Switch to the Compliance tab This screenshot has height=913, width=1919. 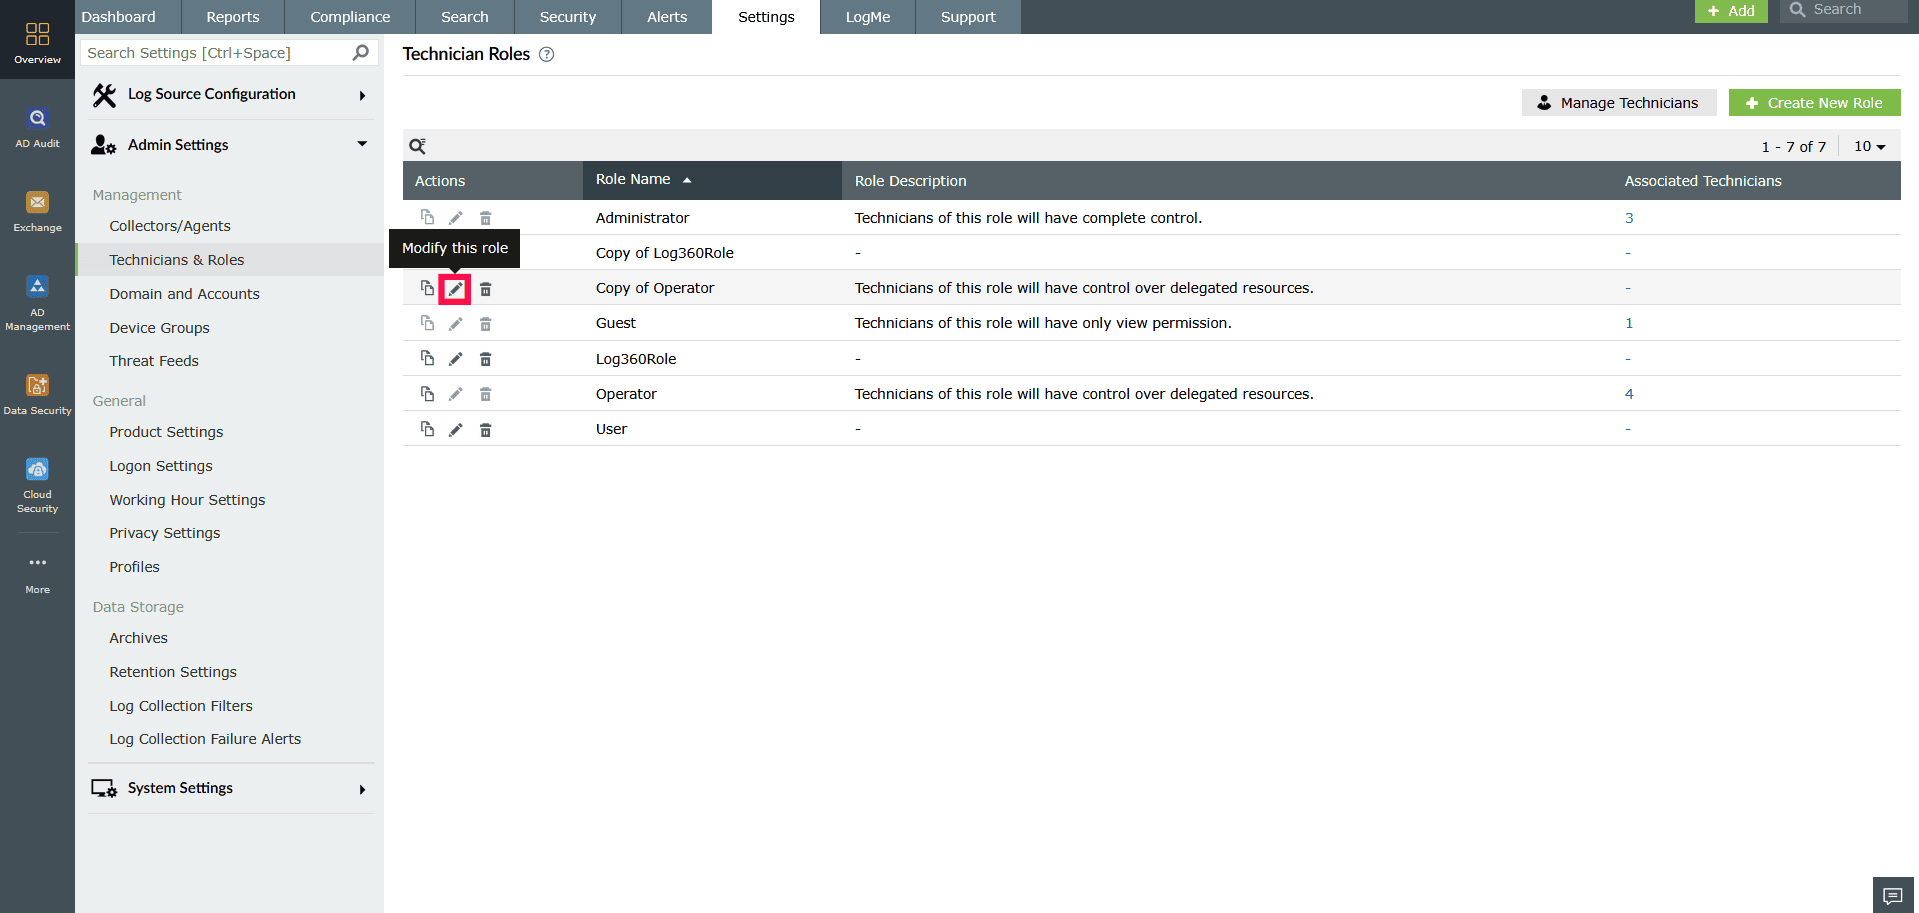[x=349, y=16]
